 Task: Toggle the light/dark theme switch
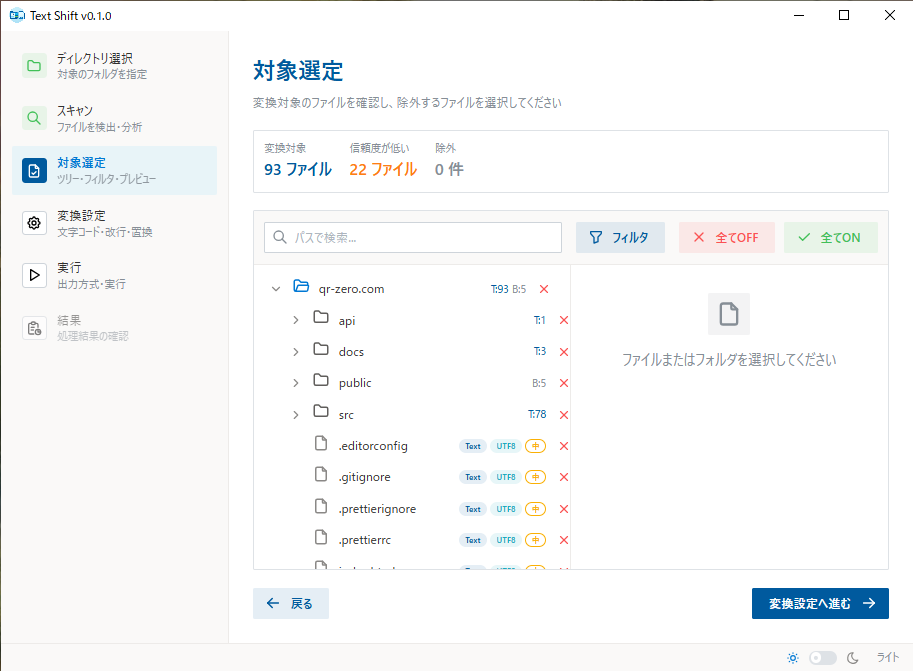823,658
